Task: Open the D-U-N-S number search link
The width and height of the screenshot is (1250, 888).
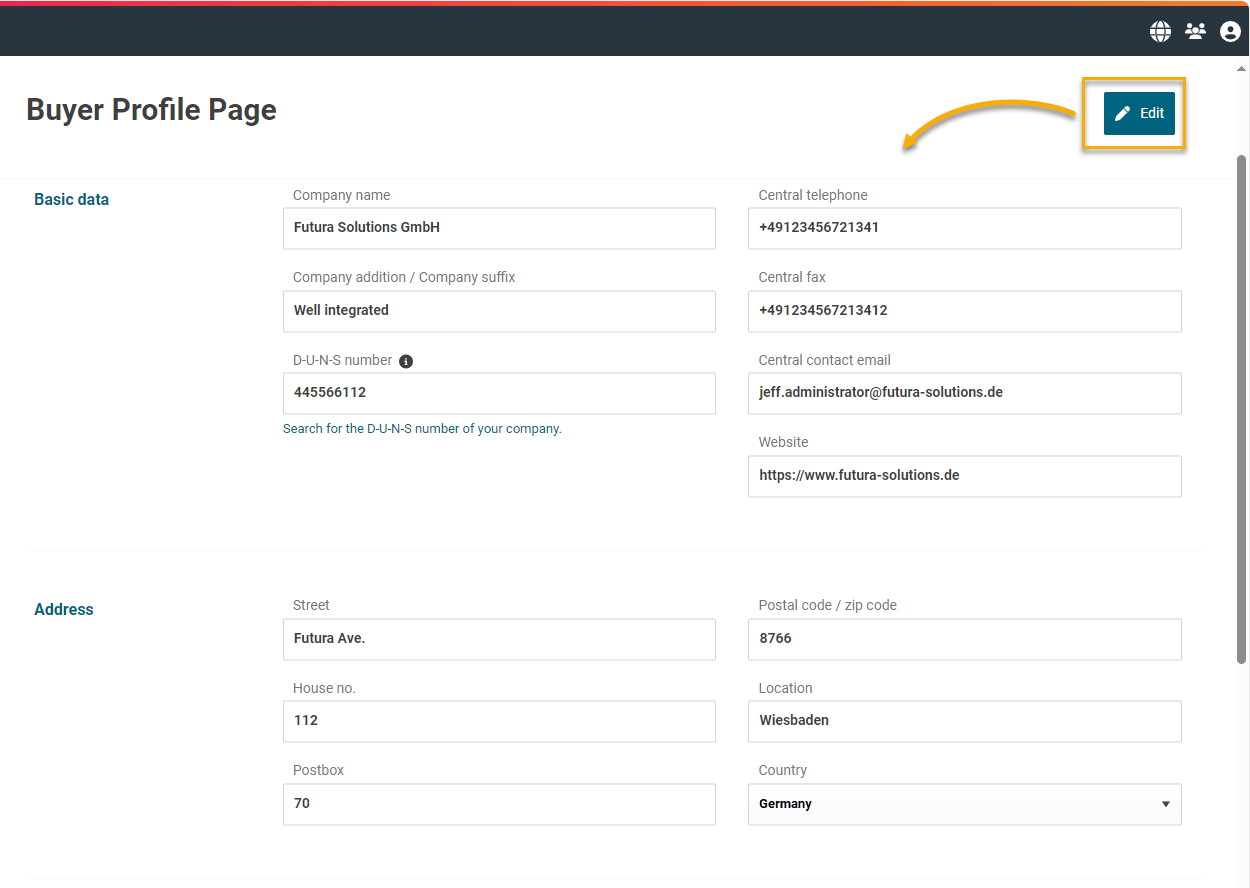Action: coord(422,429)
